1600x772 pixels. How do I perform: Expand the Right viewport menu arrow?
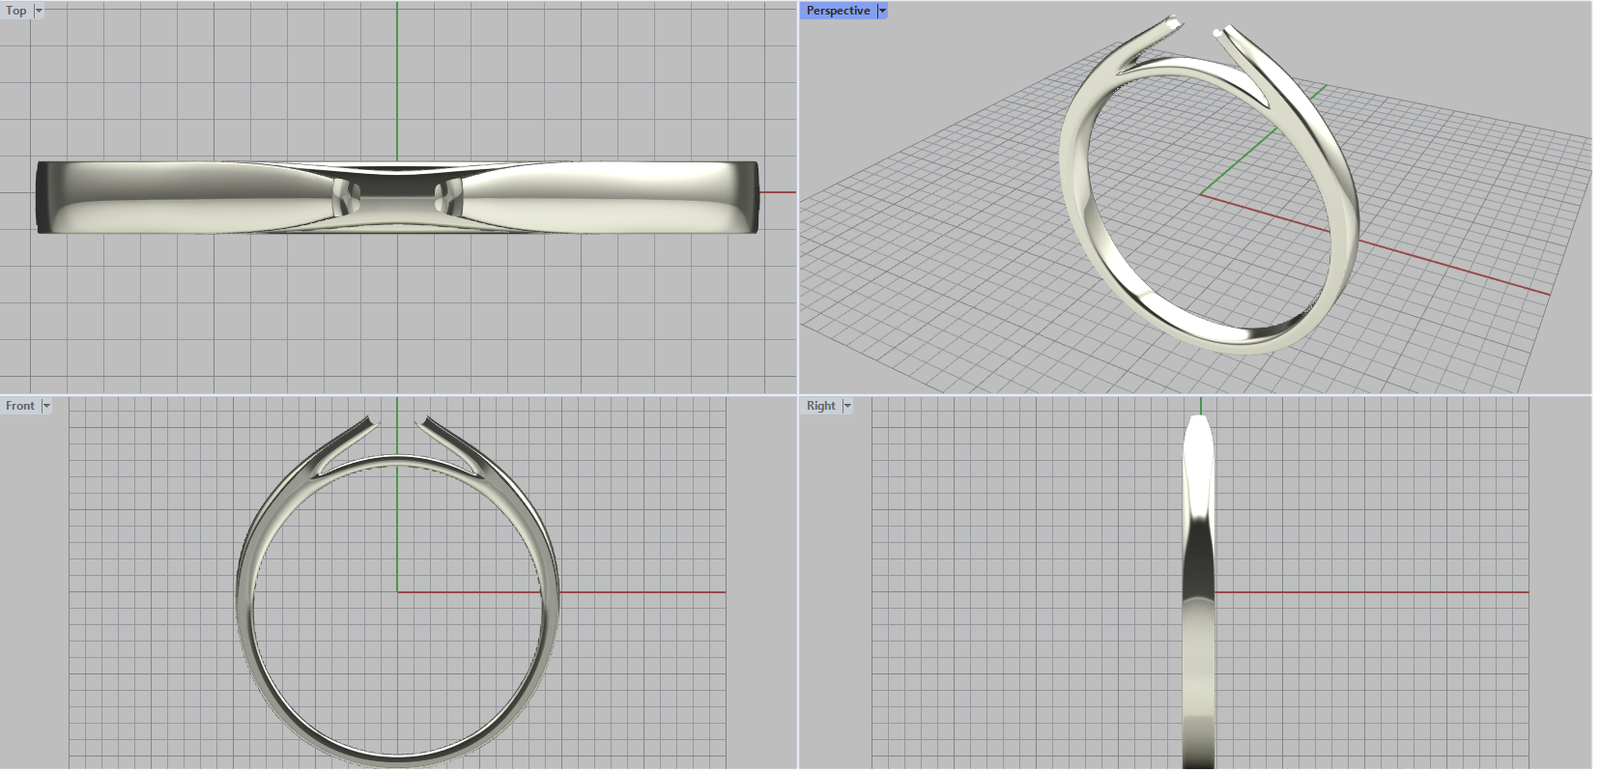[847, 406]
